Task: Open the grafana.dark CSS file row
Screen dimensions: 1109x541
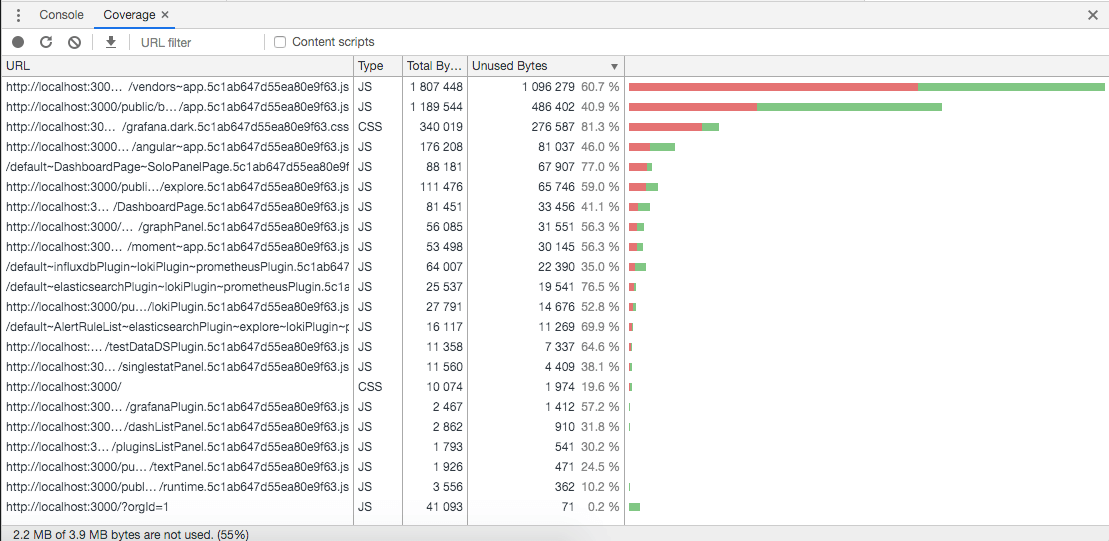Action: pyautogui.click(x=554, y=127)
